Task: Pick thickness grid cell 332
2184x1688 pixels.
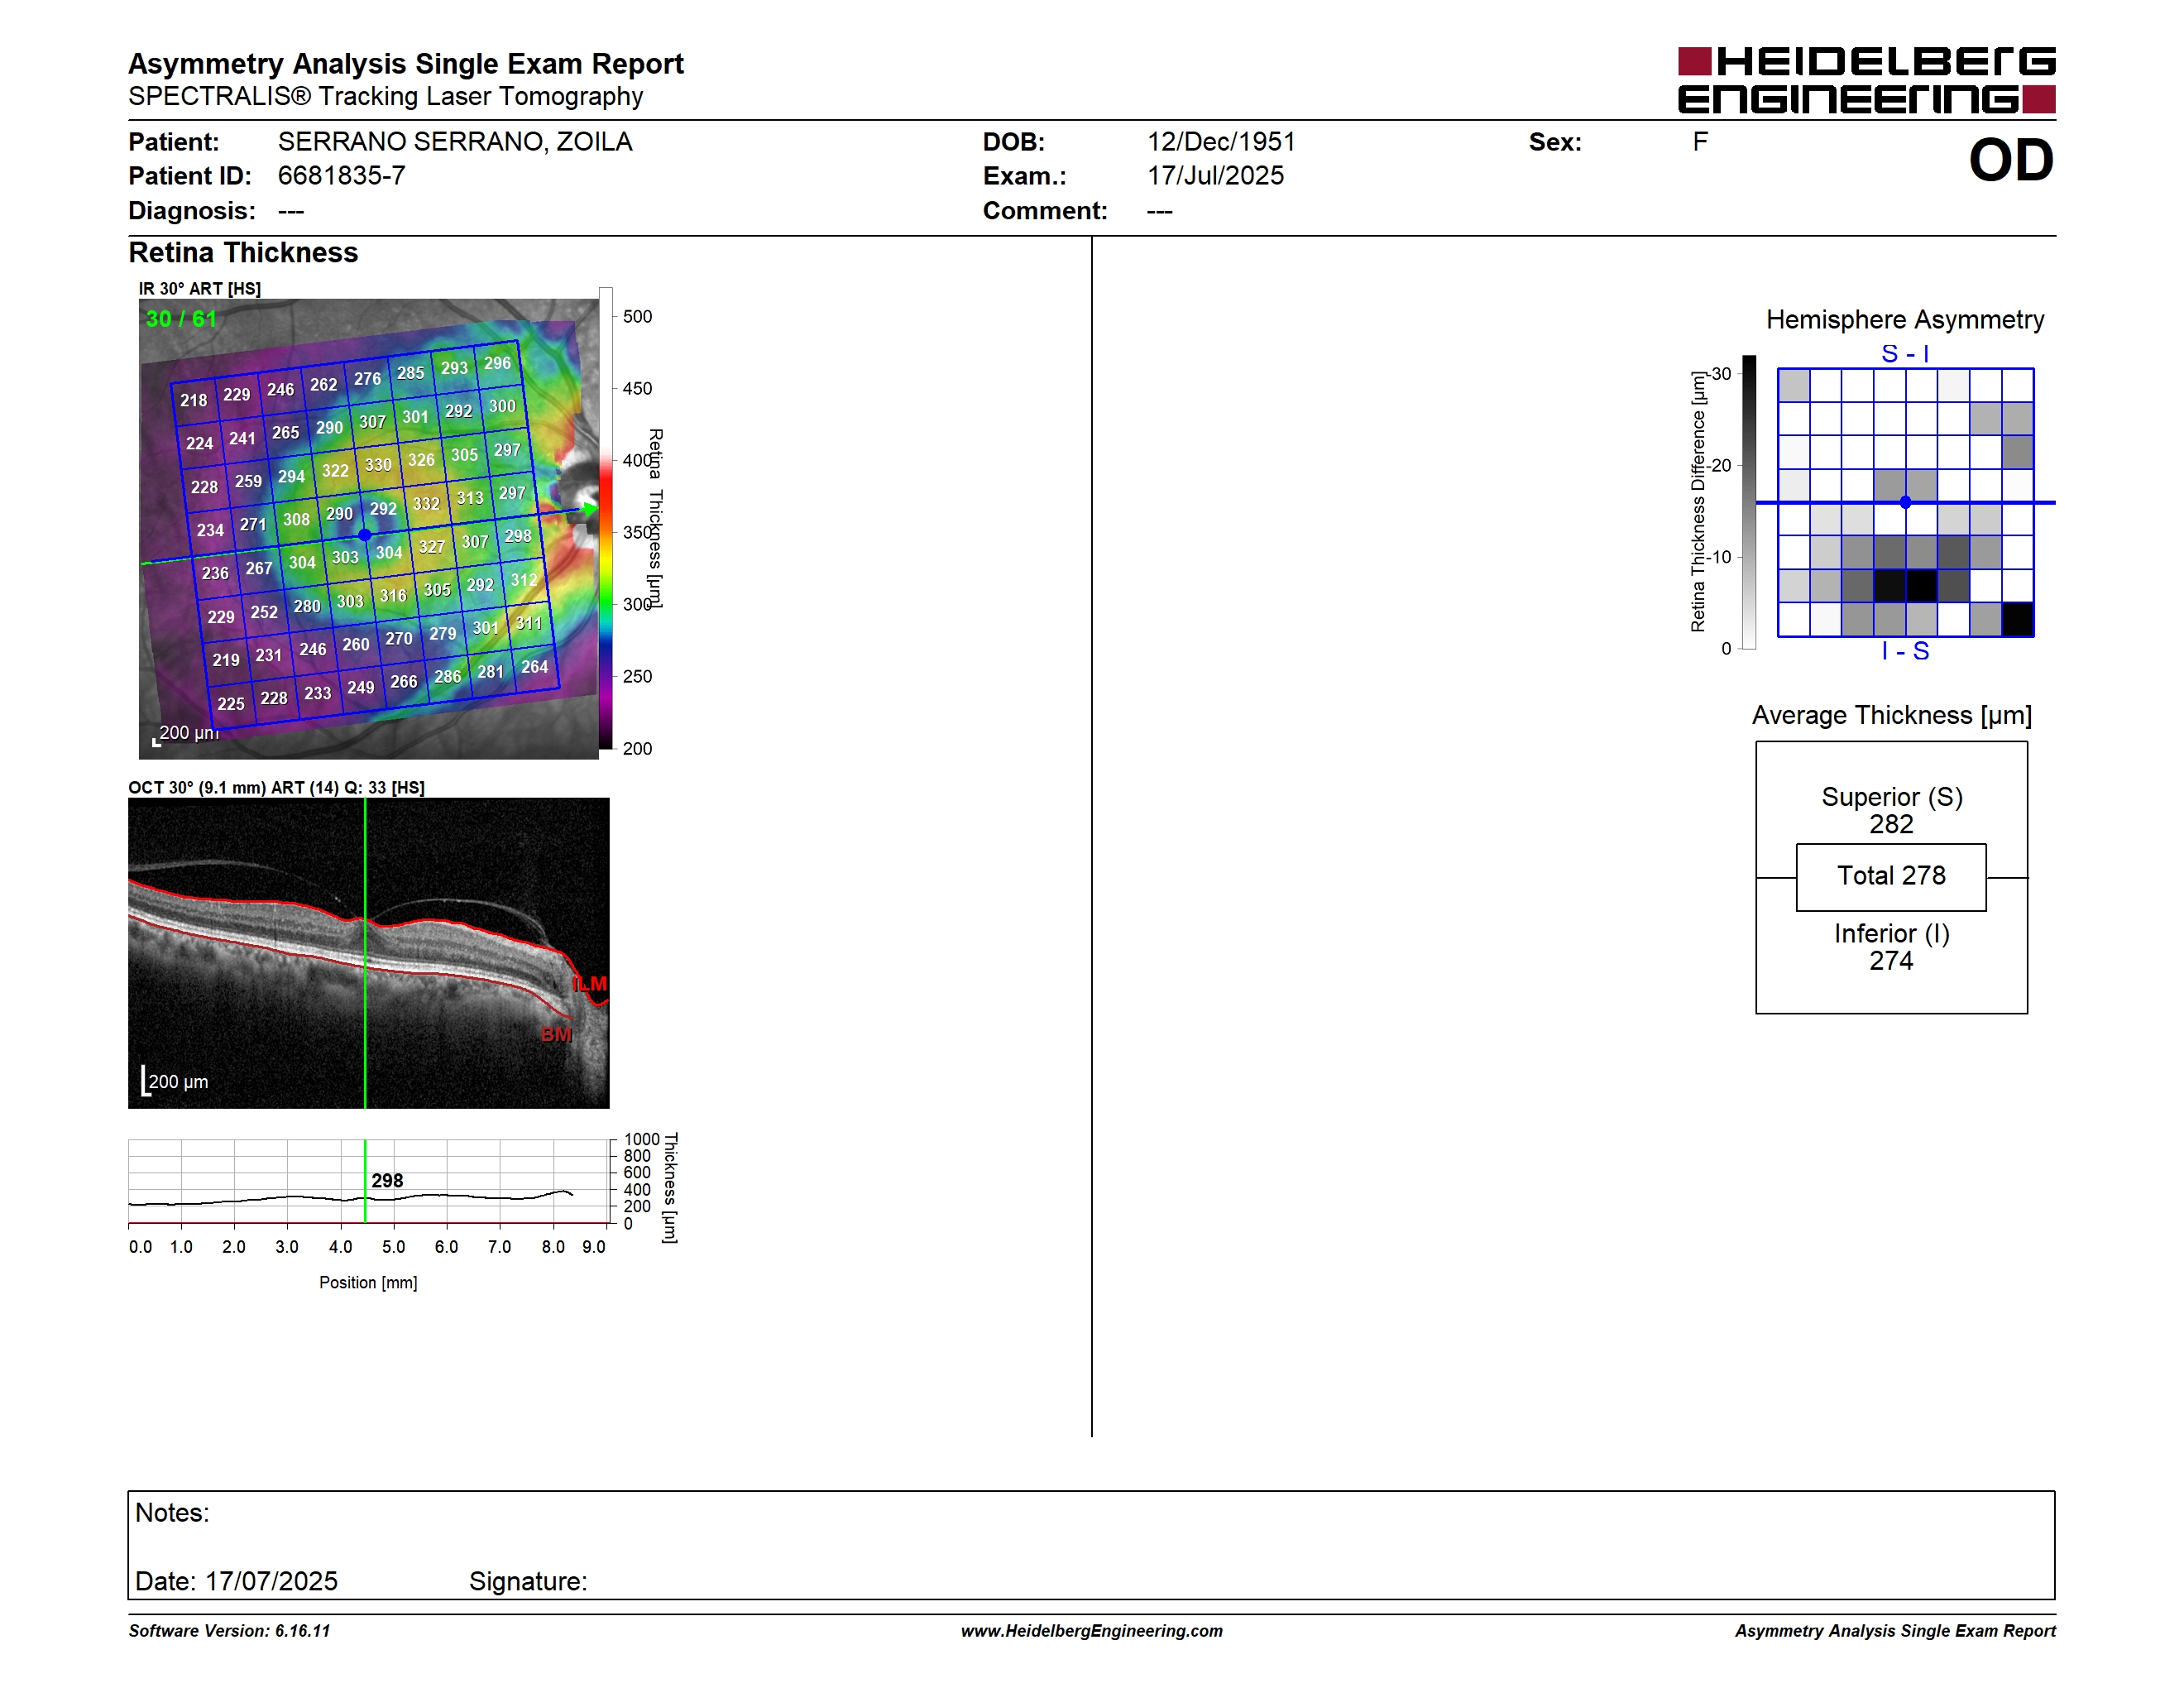Action: [x=426, y=504]
